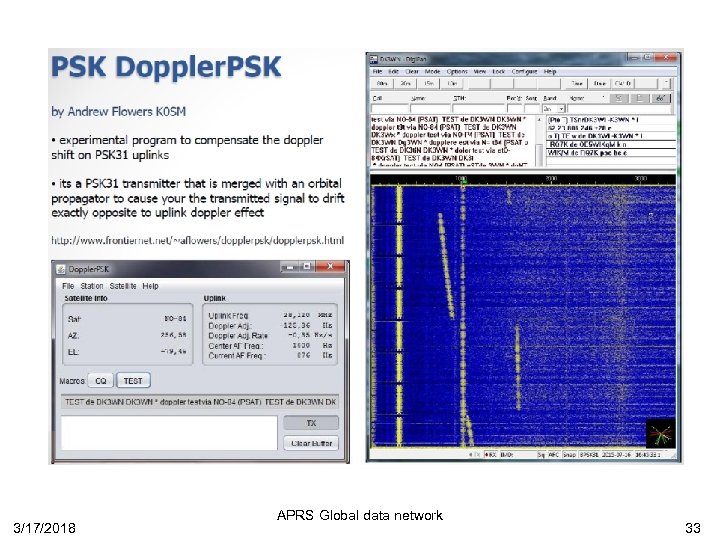Click the TX button in DopplerPSK

click(311, 422)
